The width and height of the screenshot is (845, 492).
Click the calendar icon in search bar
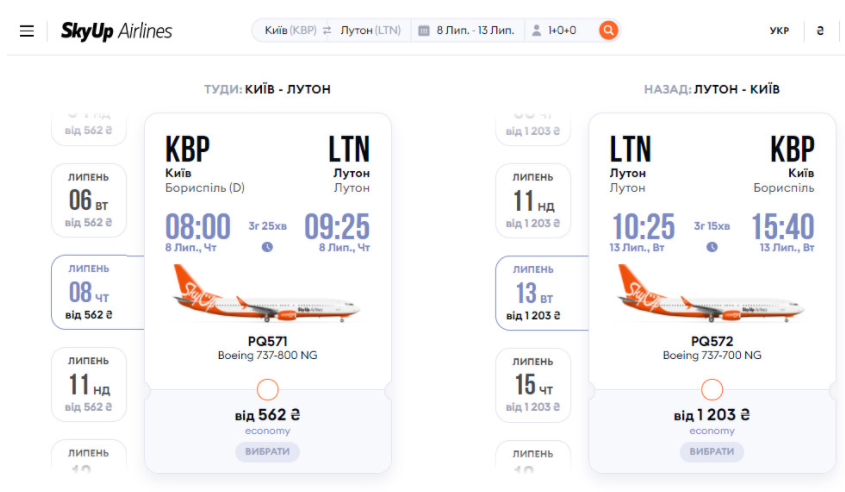(x=424, y=31)
